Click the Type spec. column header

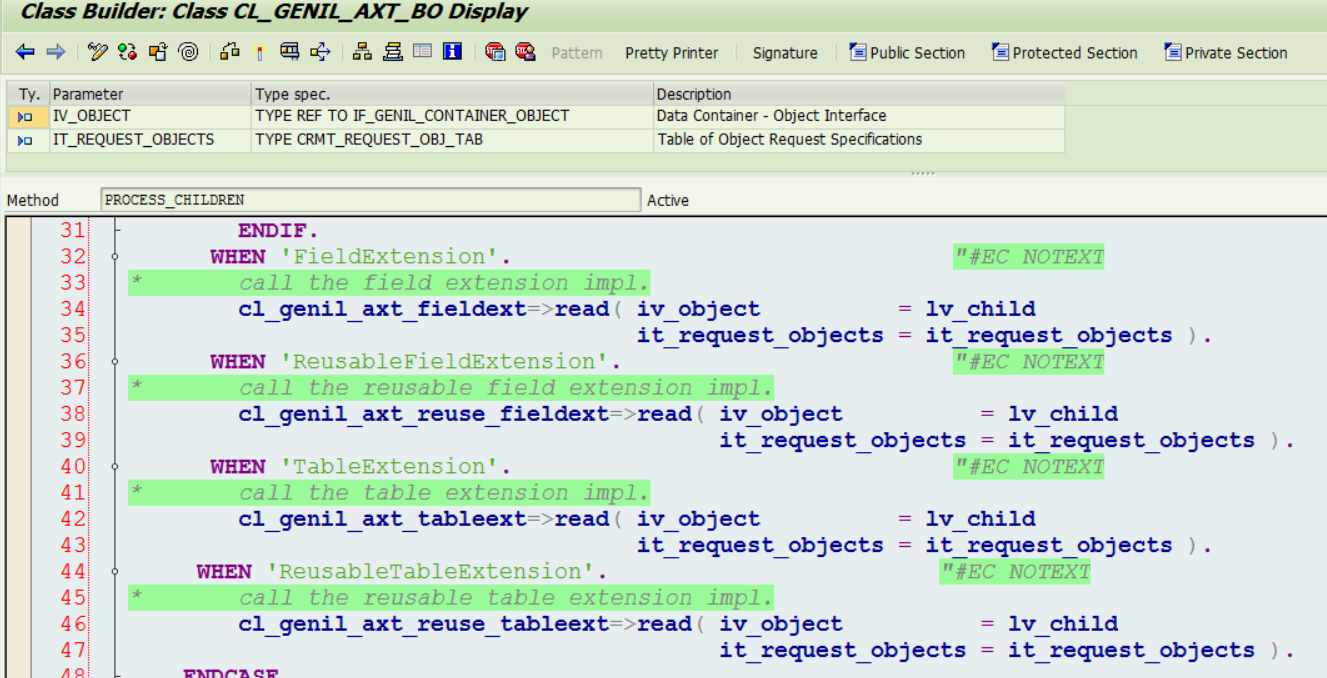[452, 94]
